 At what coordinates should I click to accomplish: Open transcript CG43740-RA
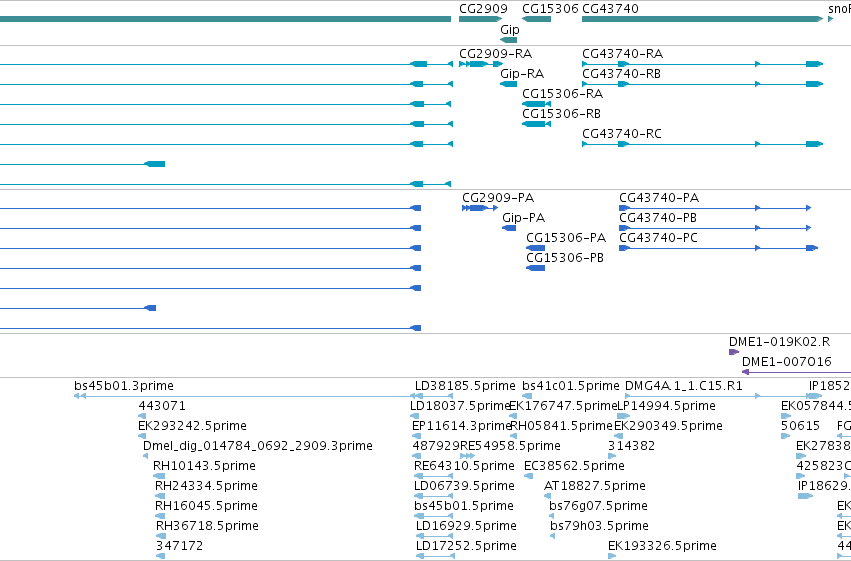coord(623,54)
